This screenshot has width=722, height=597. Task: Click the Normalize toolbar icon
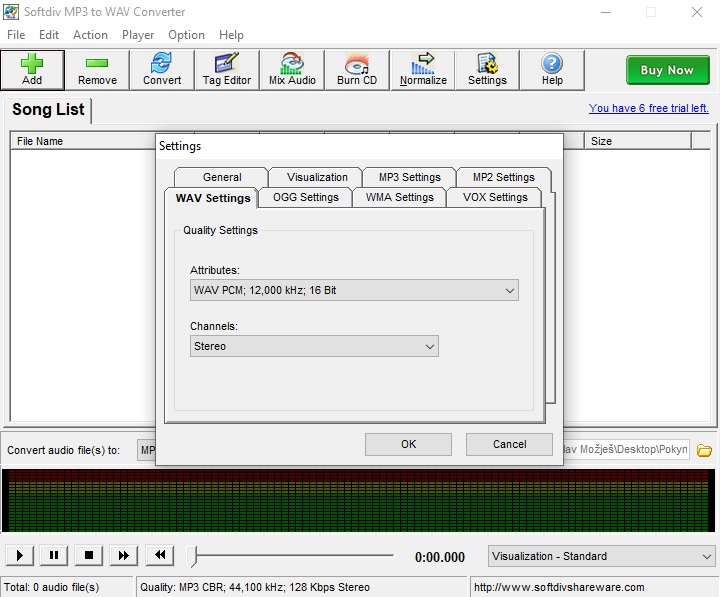(x=423, y=70)
